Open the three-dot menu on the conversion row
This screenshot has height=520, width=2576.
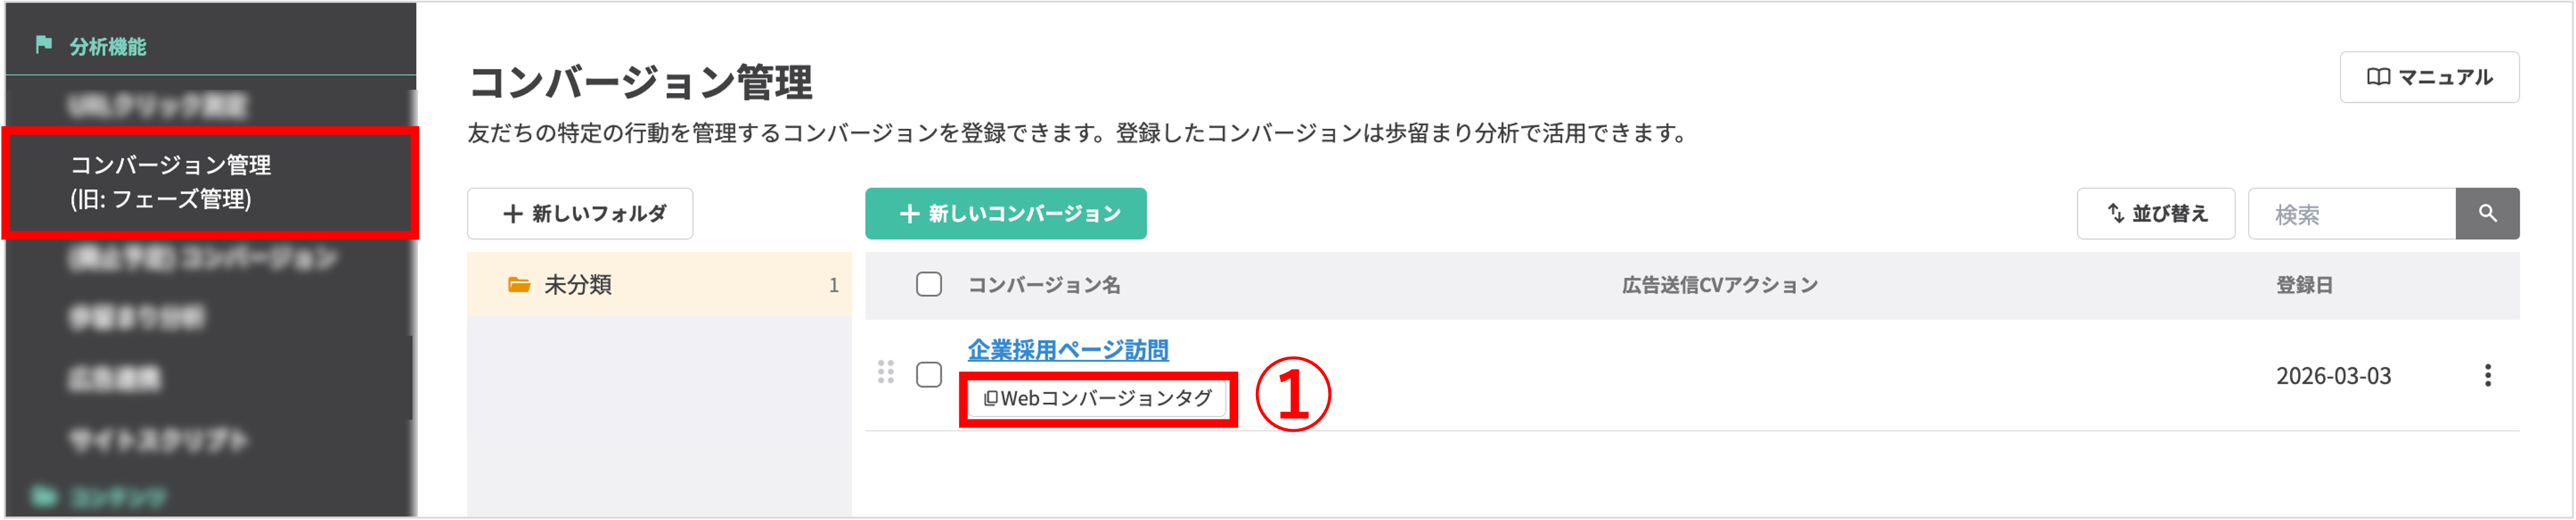click(x=2489, y=376)
